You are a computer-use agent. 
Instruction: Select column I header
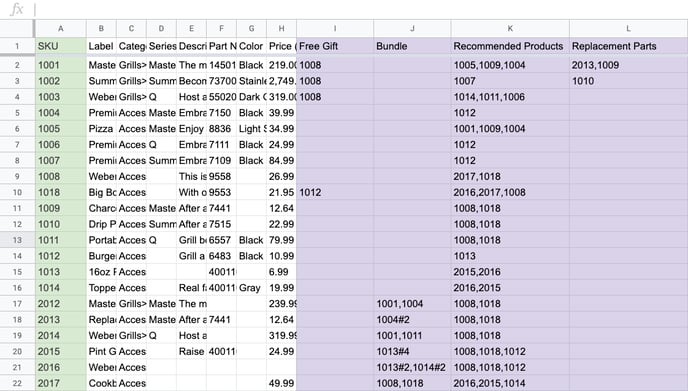point(335,29)
